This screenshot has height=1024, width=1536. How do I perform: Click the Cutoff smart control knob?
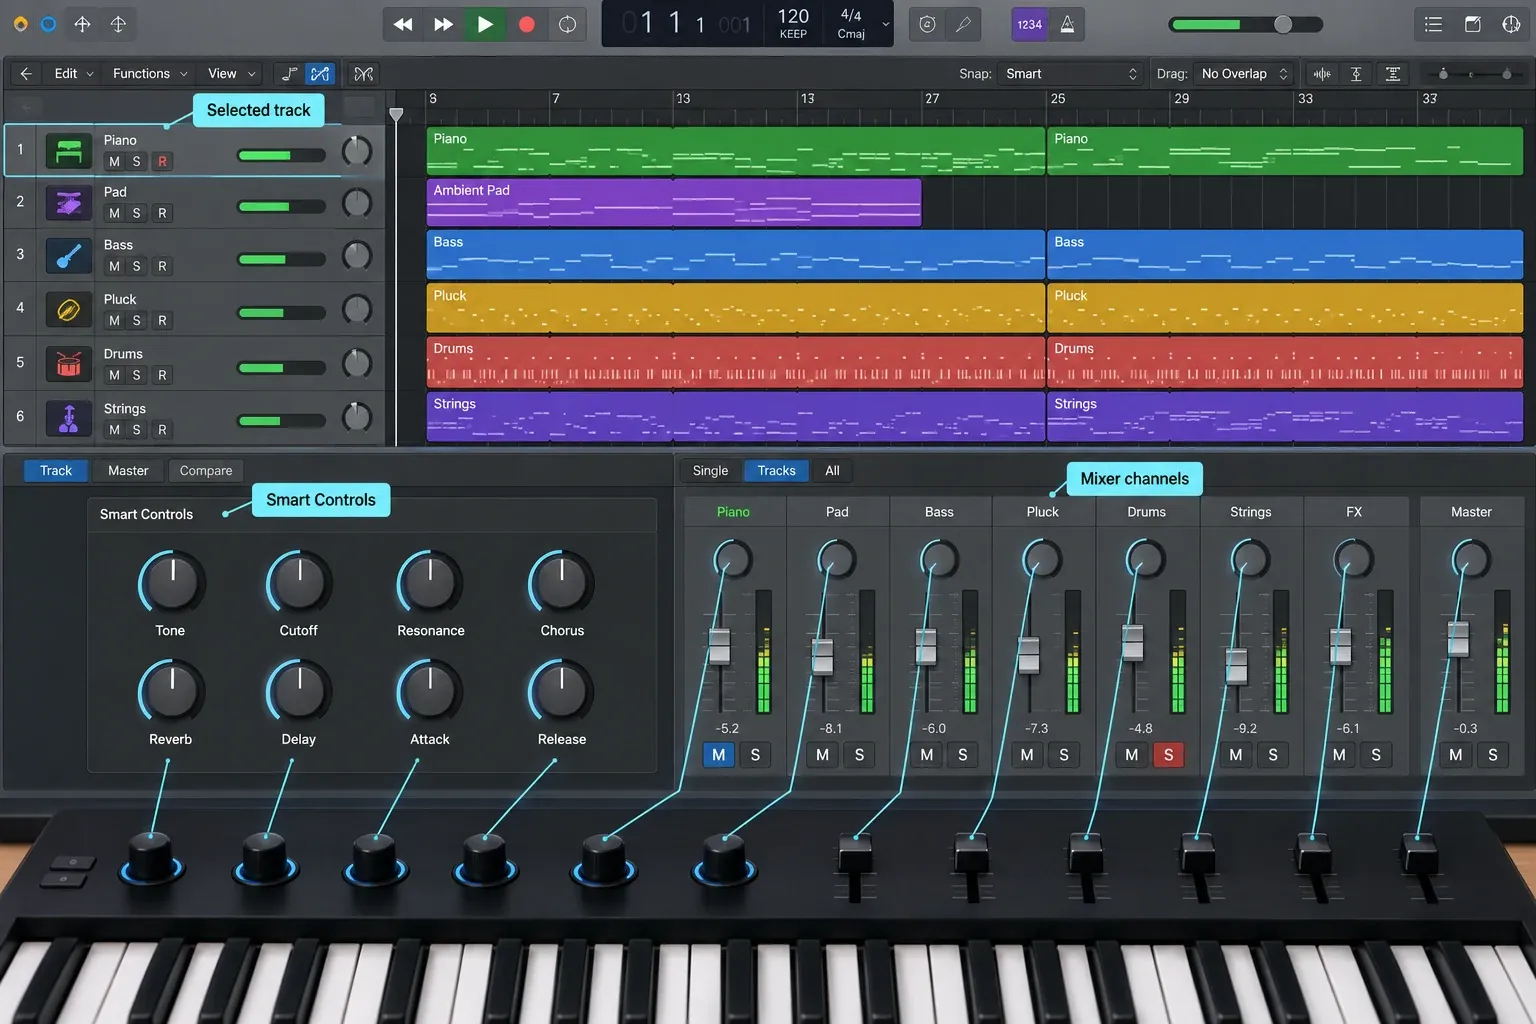click(x=299, y=581)
